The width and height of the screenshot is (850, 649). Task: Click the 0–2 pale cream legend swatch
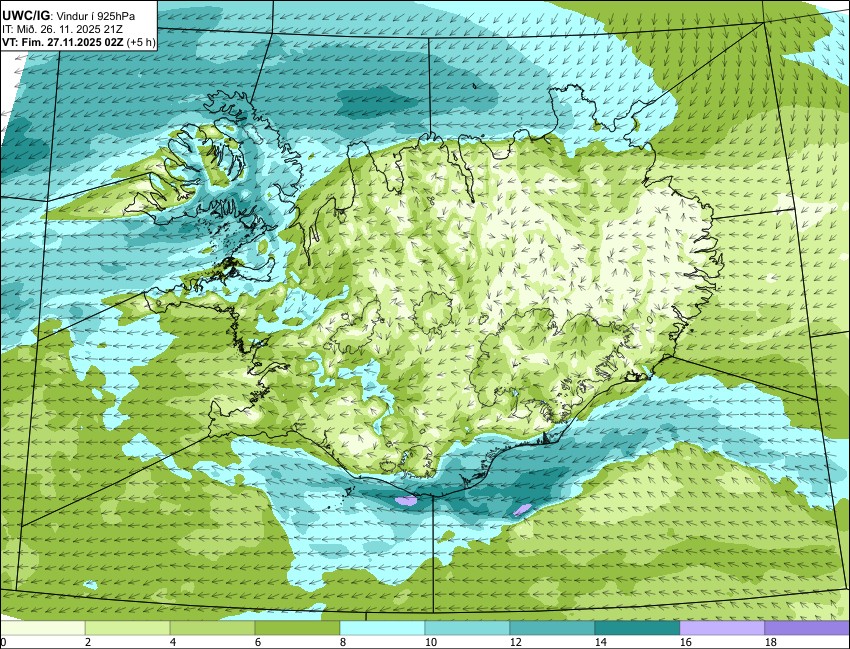coord(43,628)
